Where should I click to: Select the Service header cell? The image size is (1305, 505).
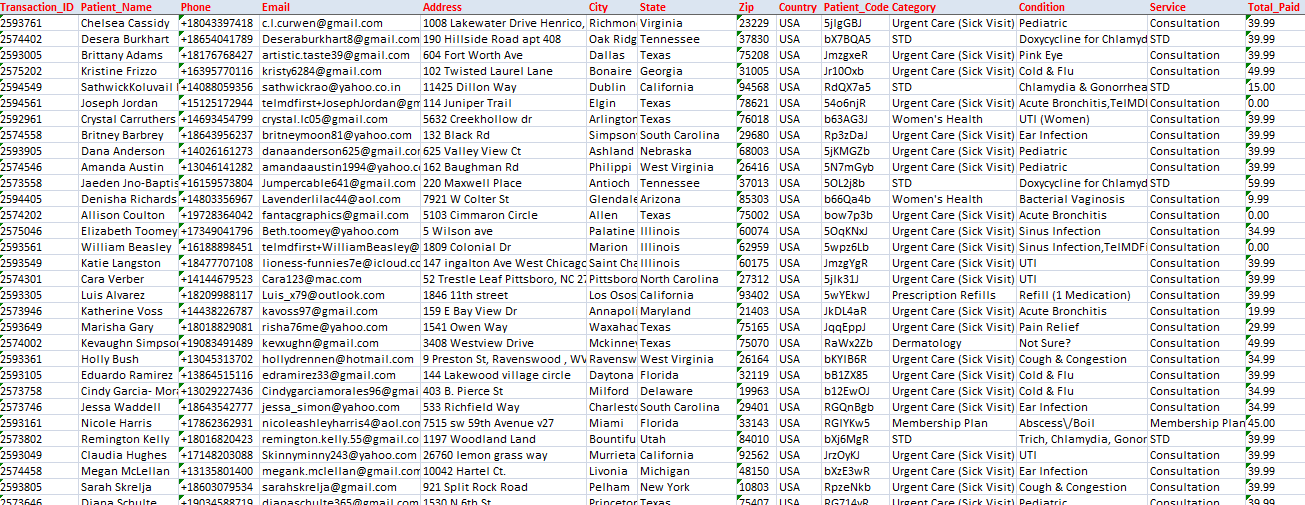[1196, 7]
